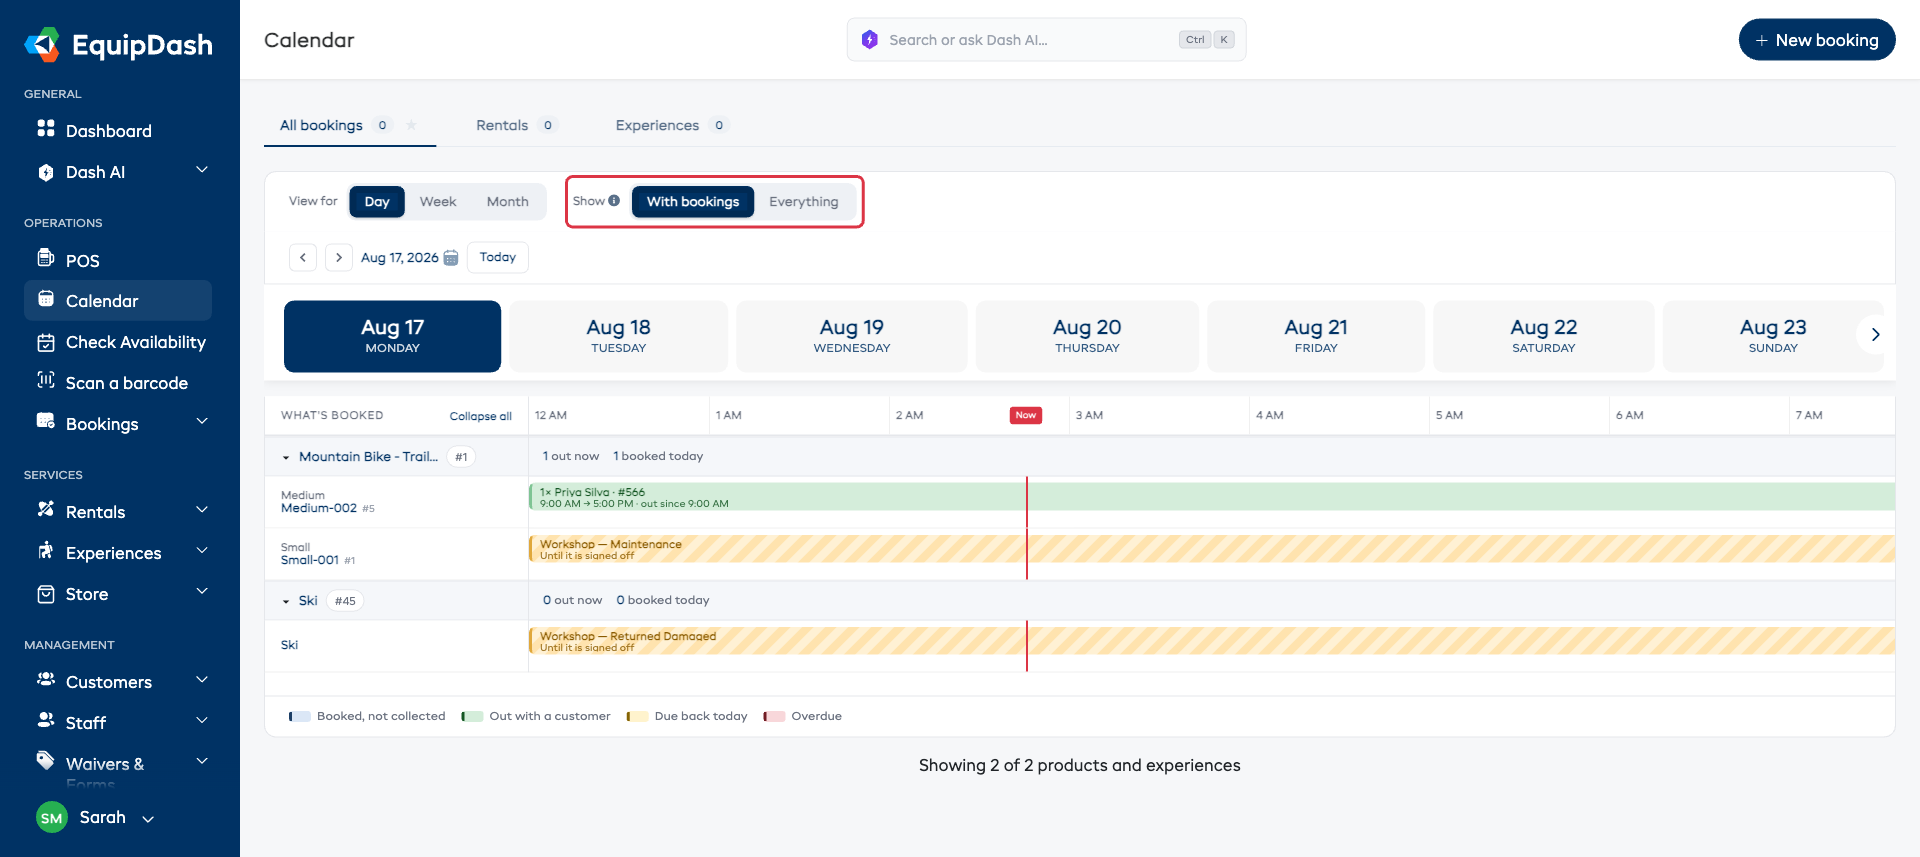
Task: Open the POS sidebar item
Action: point(118,260)
